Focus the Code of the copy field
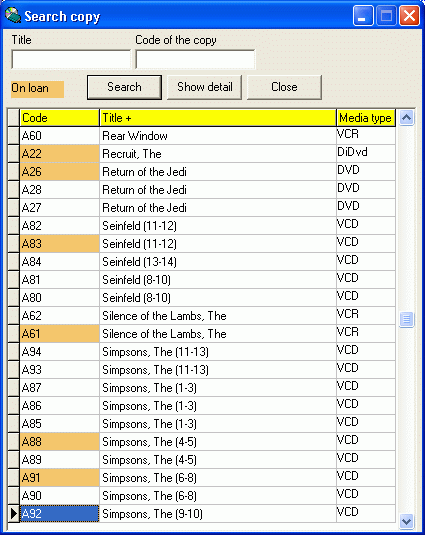This screenshot has width=425, height=535. pos(195,59)
